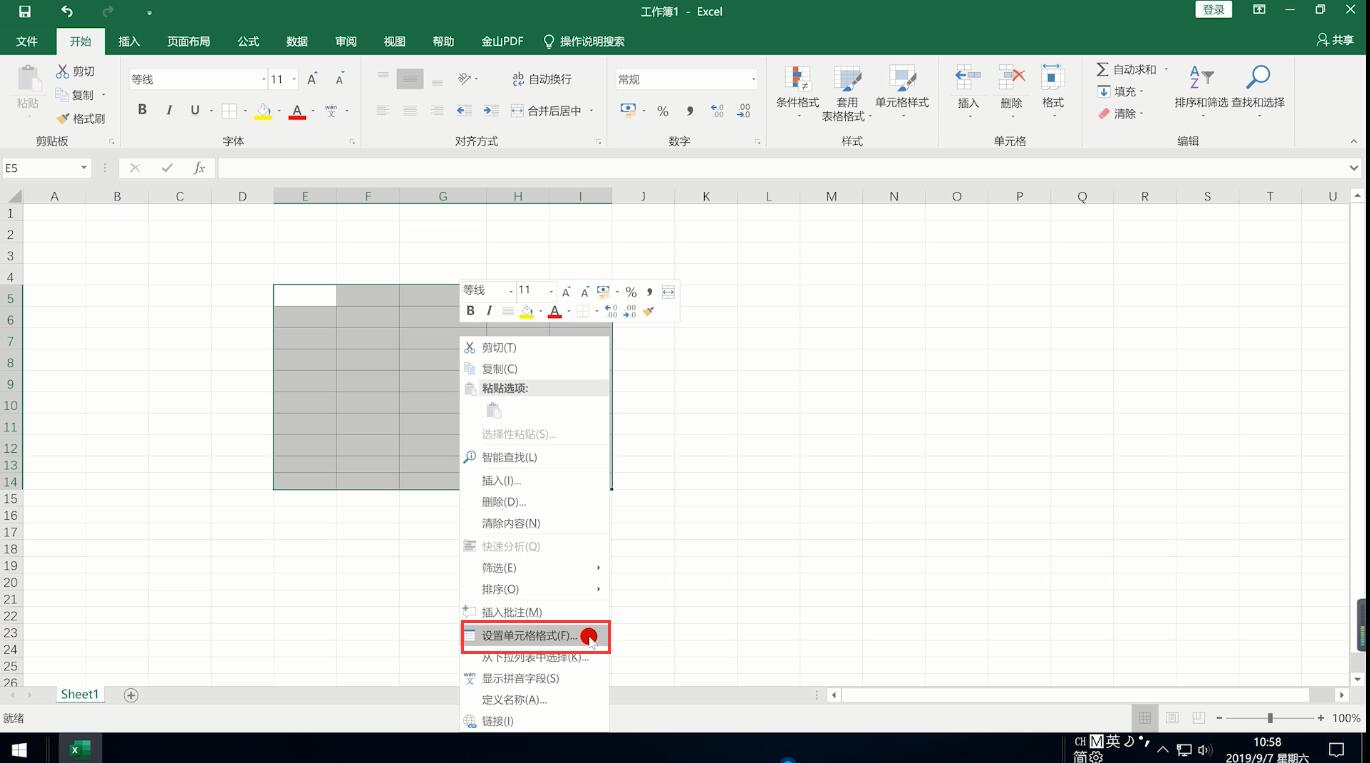The image size is (1370, 763).
Task: Click the Save icon in title bar
Action: click(x=25, y=11)
